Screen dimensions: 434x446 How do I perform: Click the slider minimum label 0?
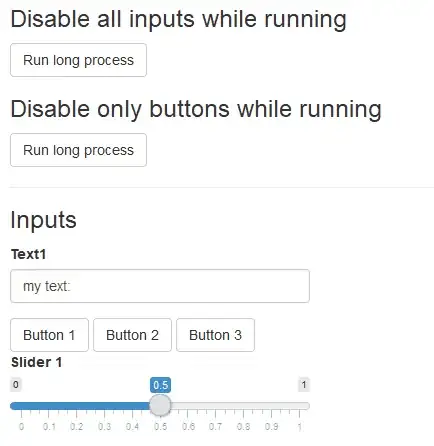(x=16, y=385)
